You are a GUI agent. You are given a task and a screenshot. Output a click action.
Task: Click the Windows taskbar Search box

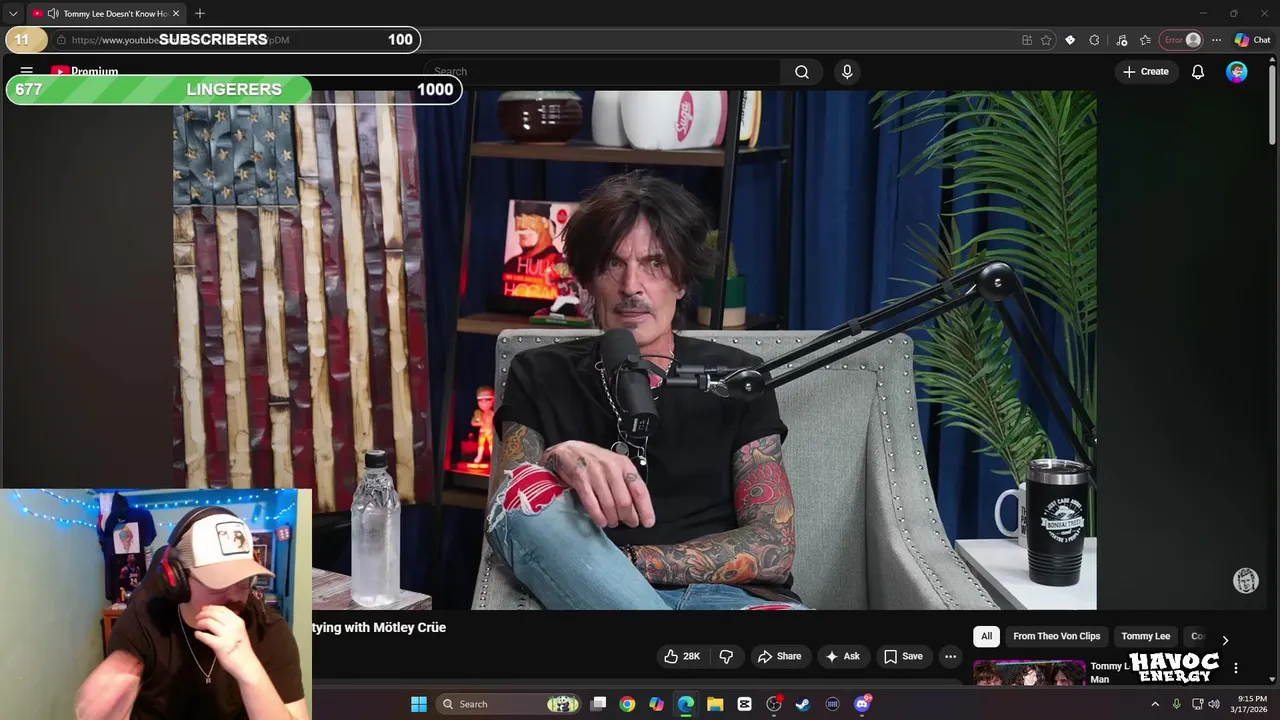coord(510,704)
